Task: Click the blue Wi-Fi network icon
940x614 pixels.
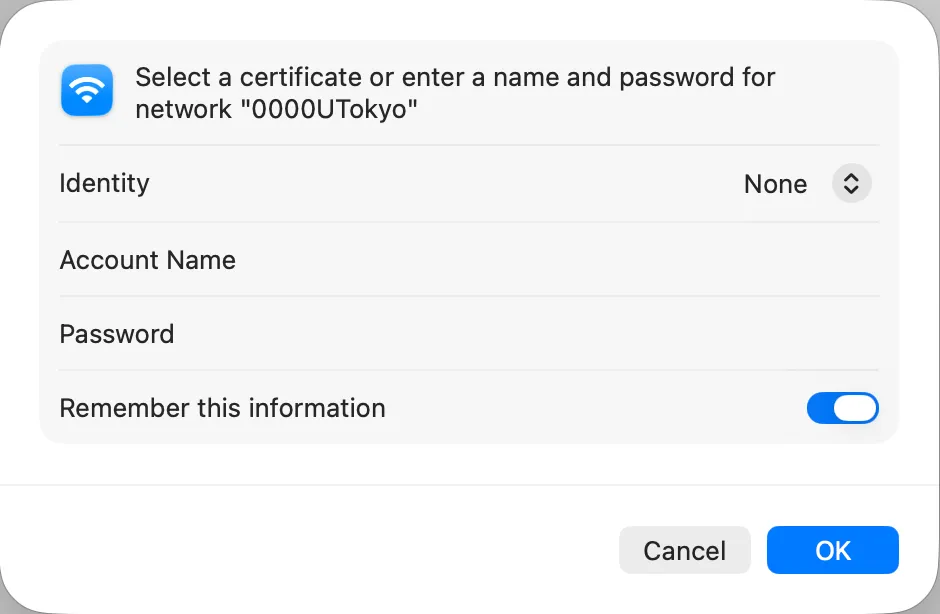Action: pyautogui.click(x=87, y=90)
